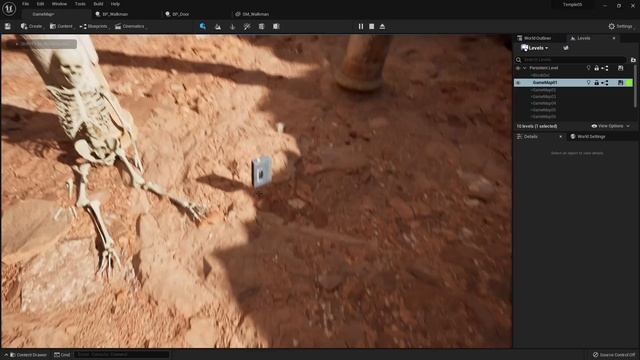Viewport: 640px width, 360px height.
Task: Open the Cmd console type button
Action: 62,355
